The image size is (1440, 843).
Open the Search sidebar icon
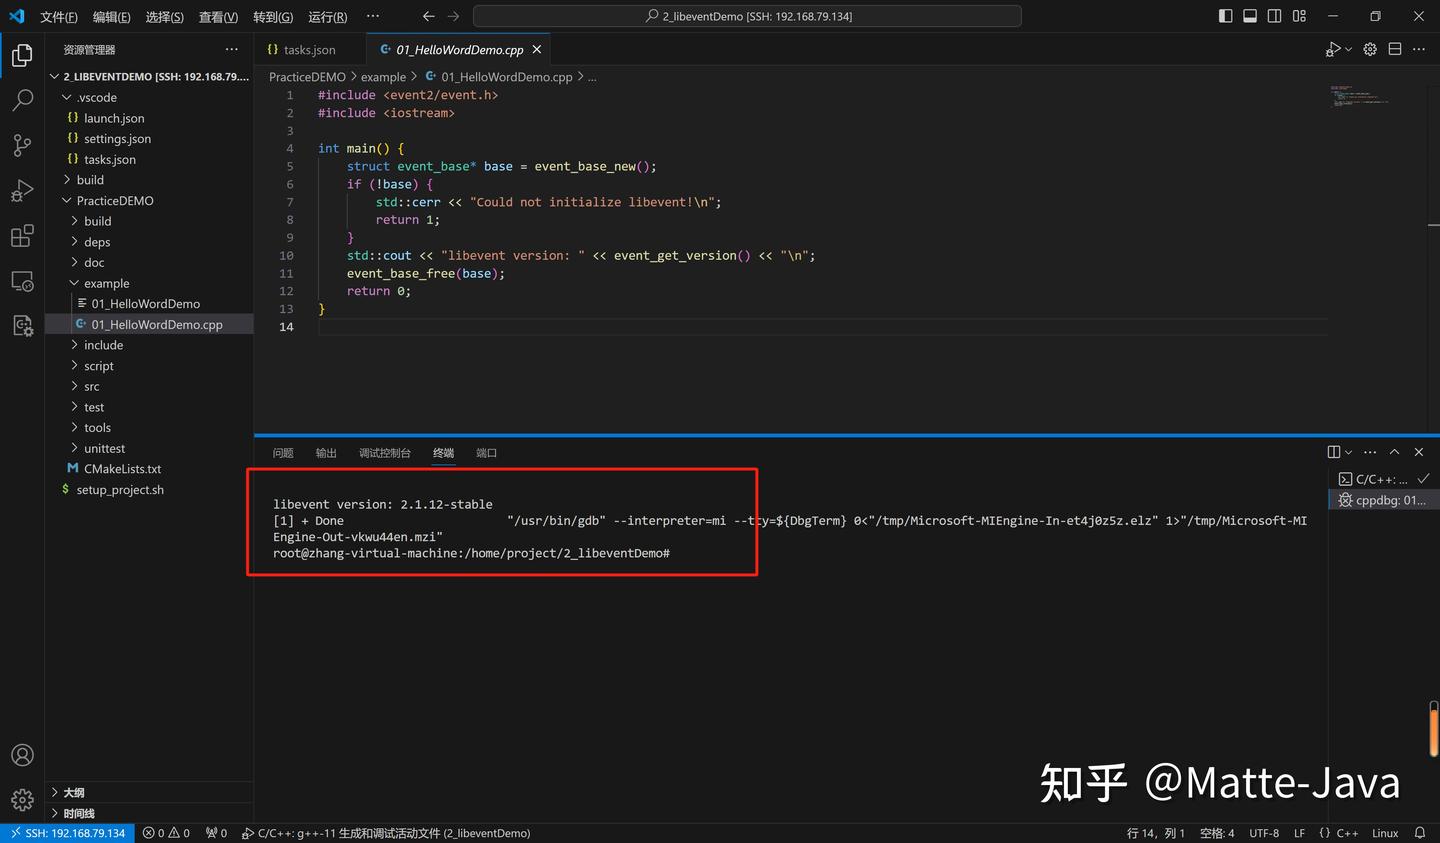22,99
